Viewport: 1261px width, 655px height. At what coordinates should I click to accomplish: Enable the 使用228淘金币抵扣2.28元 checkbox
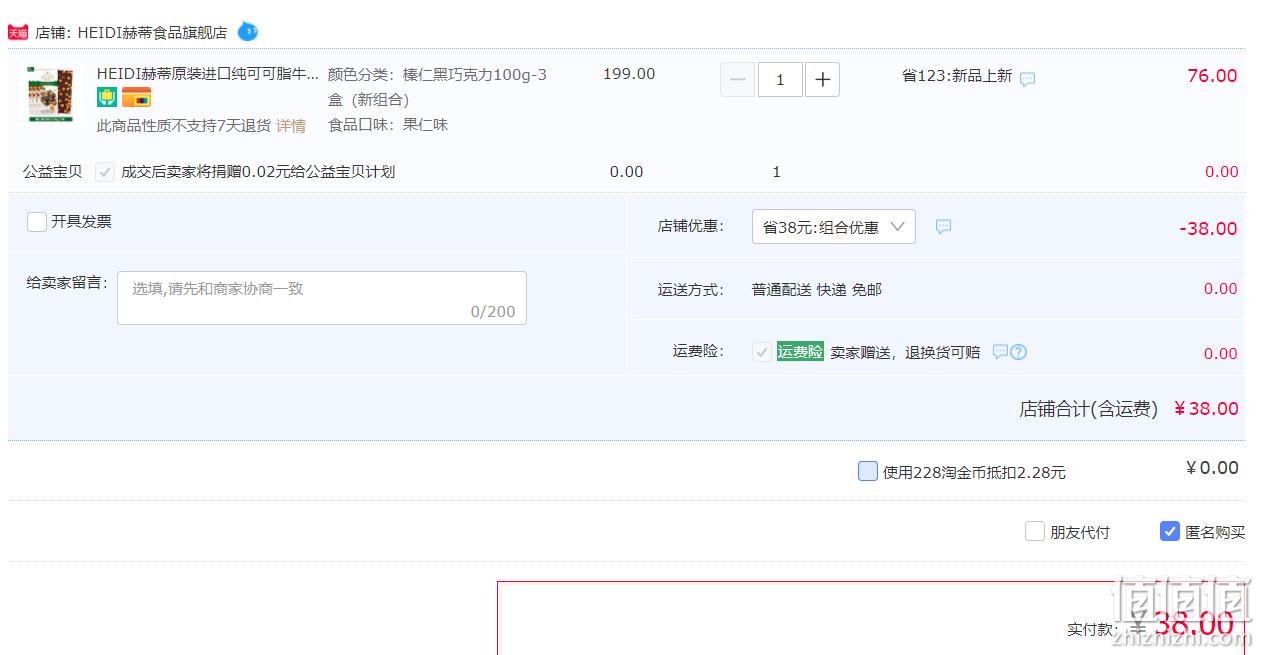pos(868,471)
